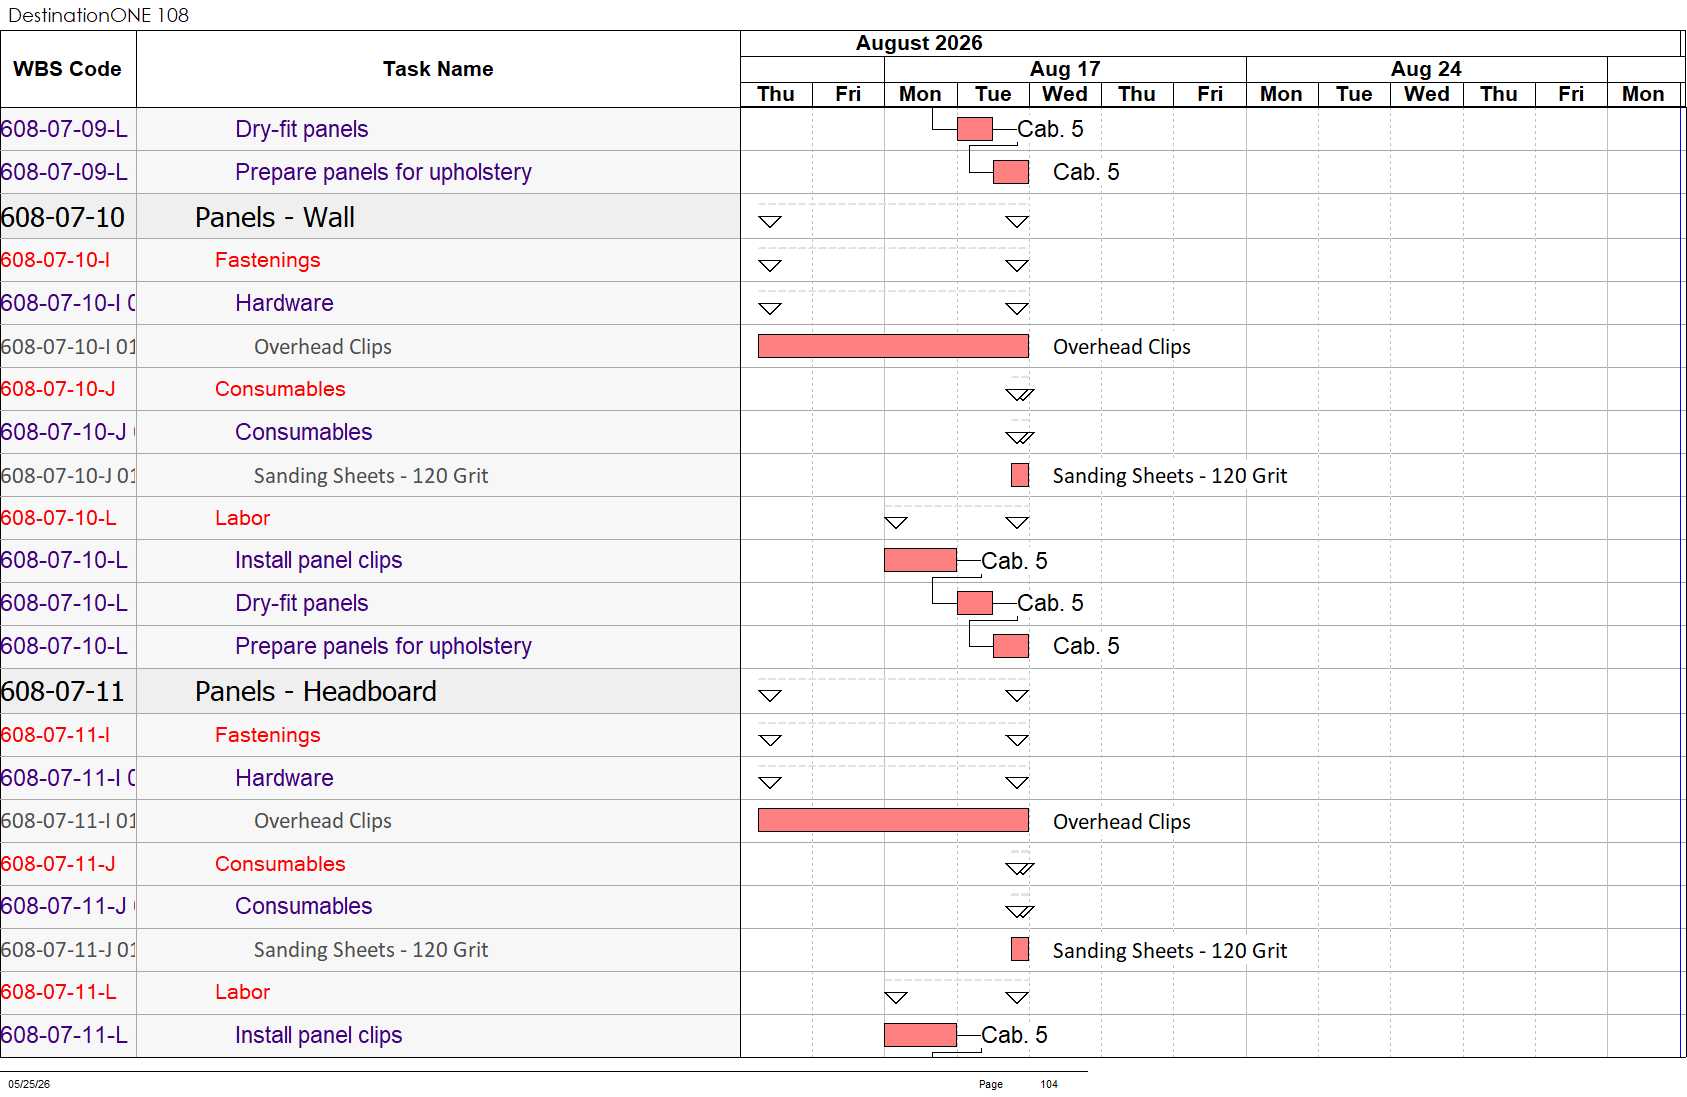Select red Consumables heading in row 608-07-11-J
The image size is (1687, 1097).
click(280, 864)
